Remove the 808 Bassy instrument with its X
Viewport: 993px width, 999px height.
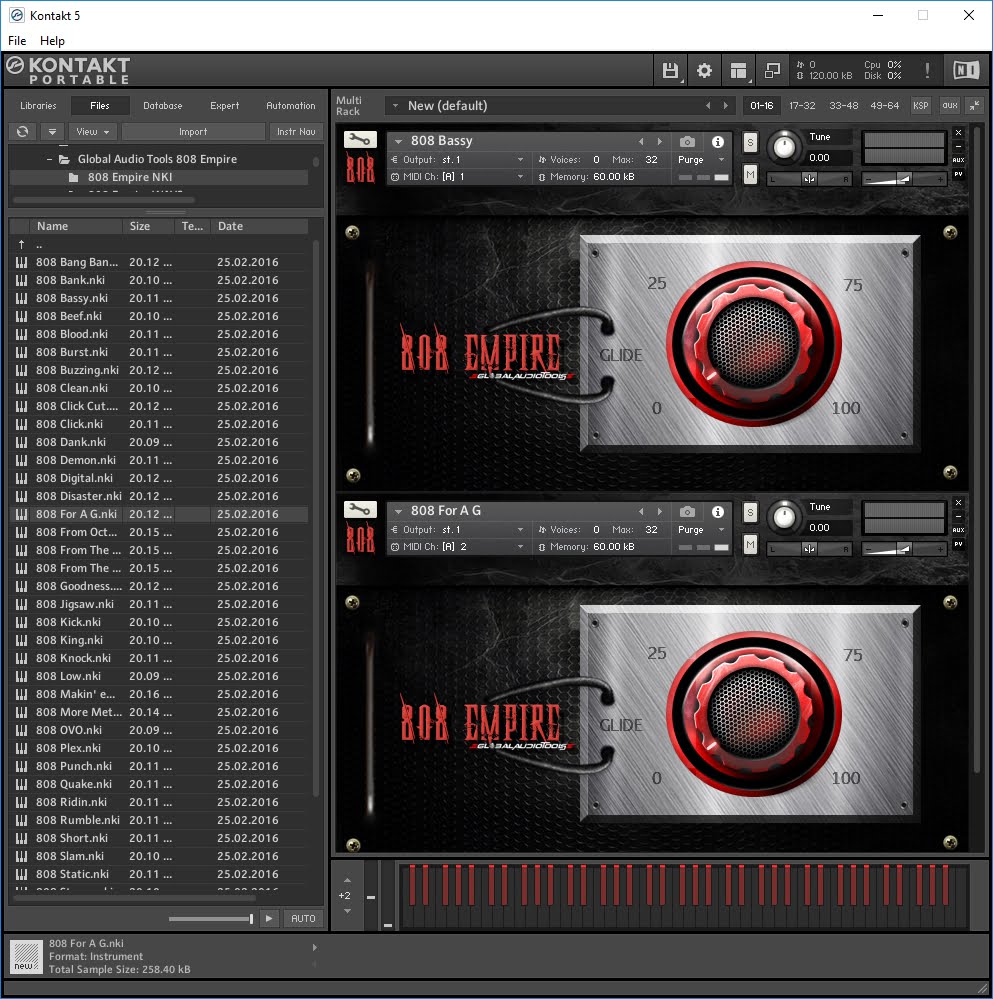[x=958, y=133]
